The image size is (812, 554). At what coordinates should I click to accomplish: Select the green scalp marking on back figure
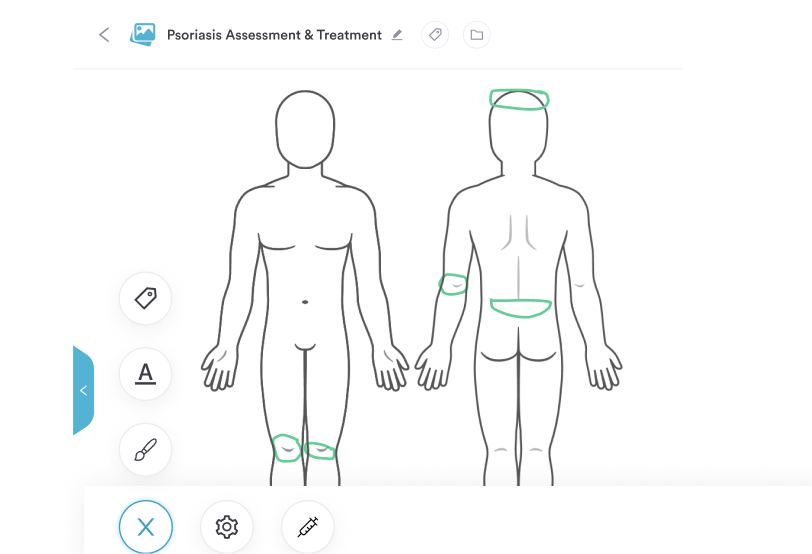519,99
